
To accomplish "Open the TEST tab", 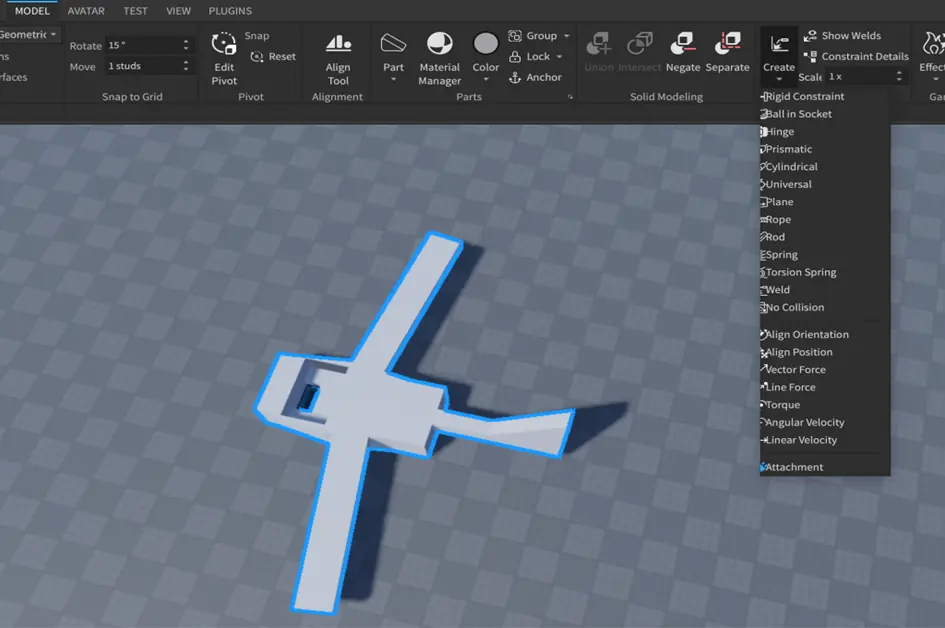I will 135,11.
